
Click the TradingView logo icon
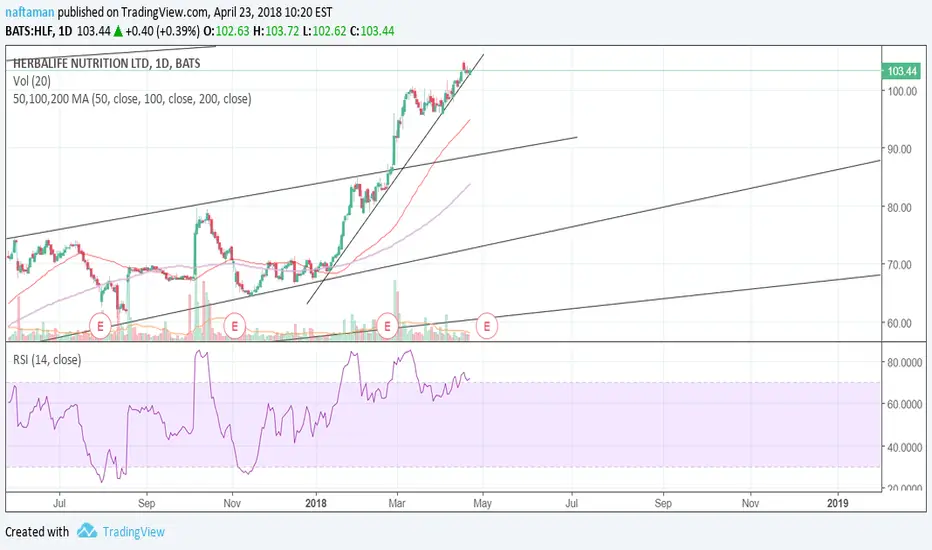click(87, 530)
